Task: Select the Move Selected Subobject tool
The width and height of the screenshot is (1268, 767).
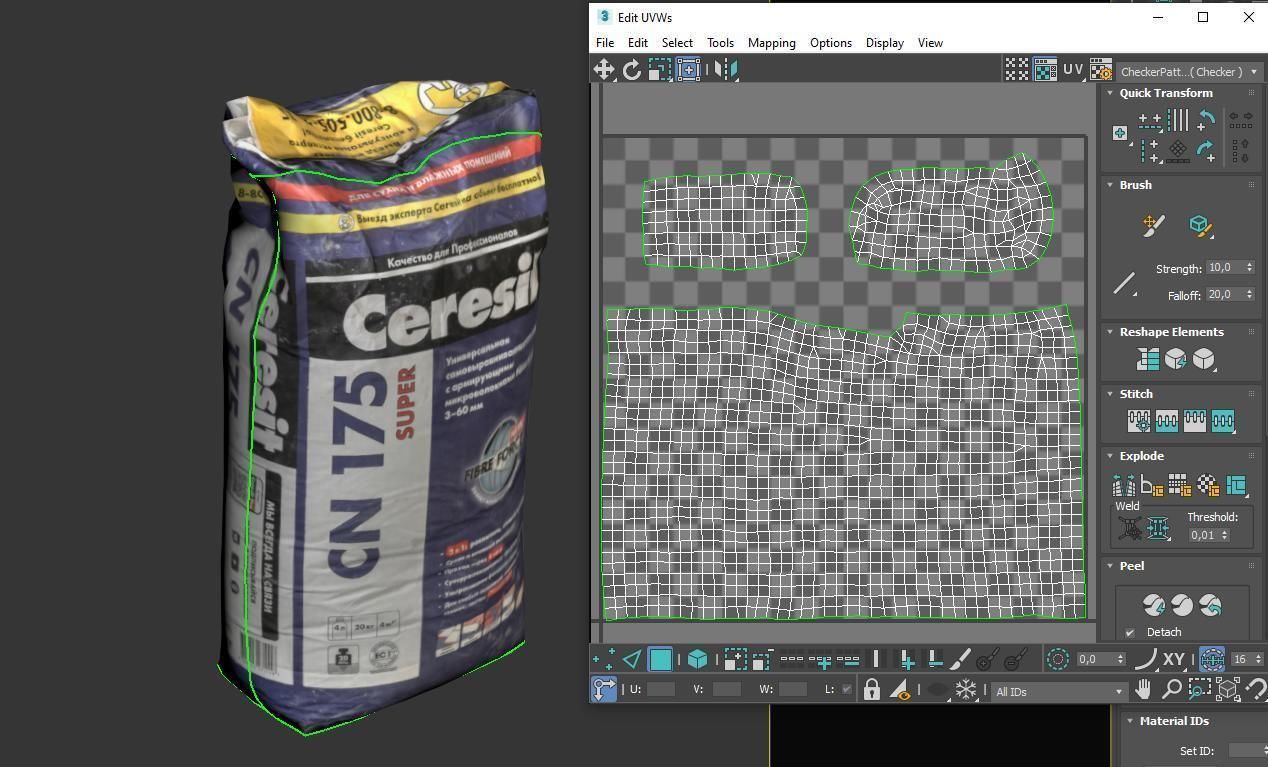Action: [x=604, y=69]
